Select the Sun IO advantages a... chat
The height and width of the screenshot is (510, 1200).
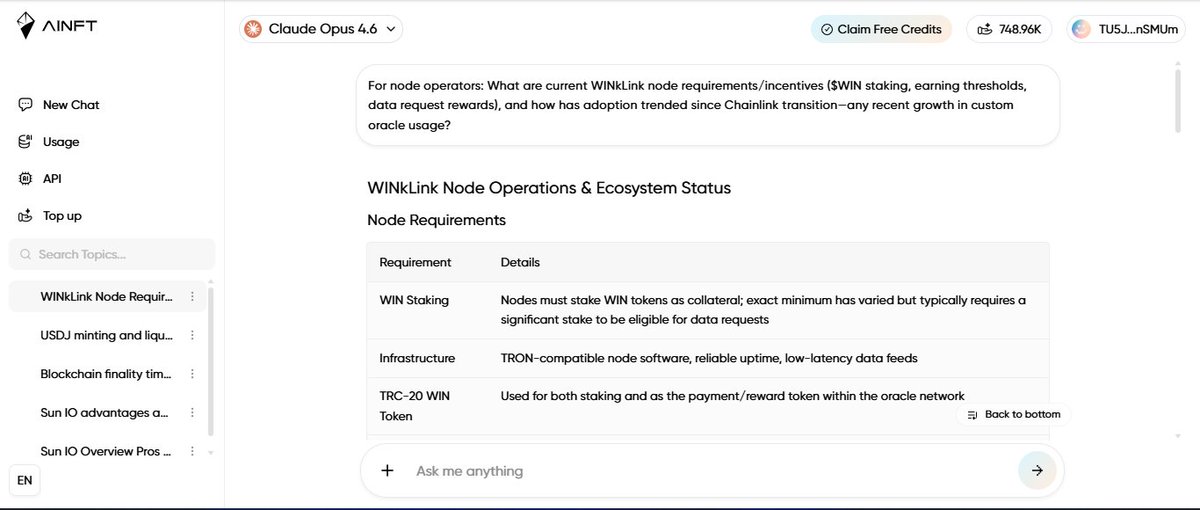coord(106,412)
